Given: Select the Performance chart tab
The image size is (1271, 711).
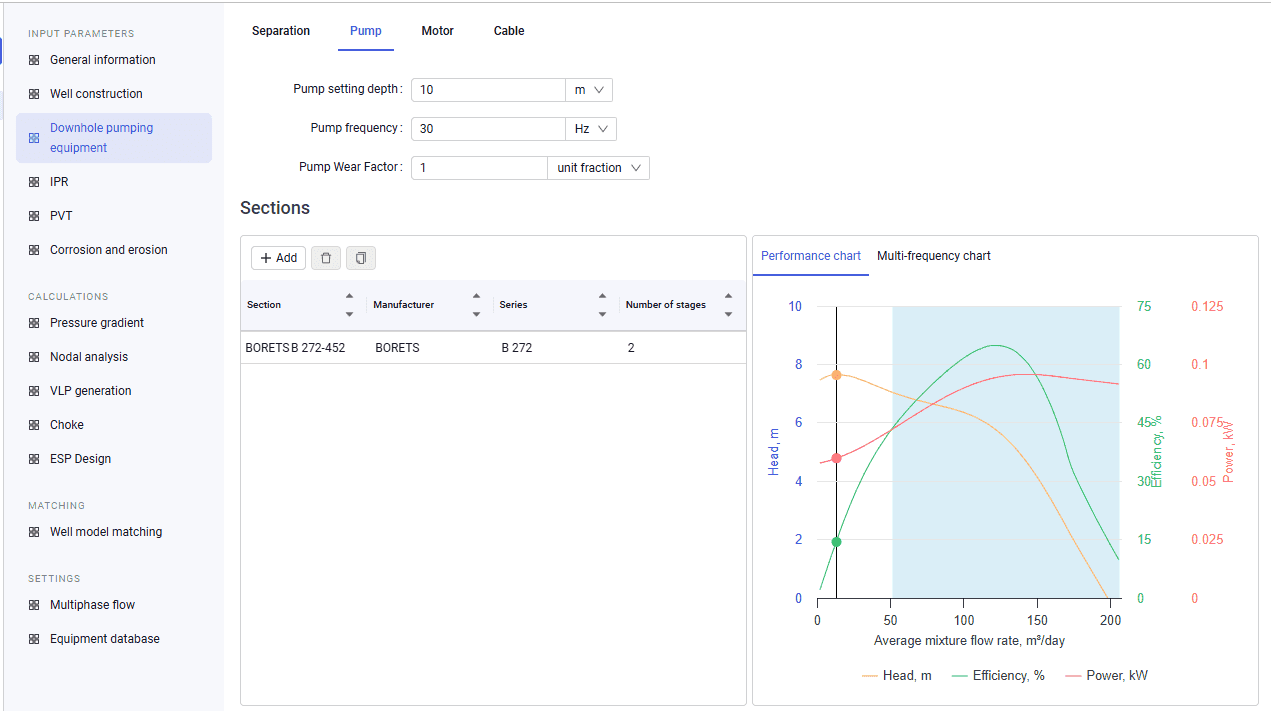Looking at the screenshot, I should pyautogui.click(x=811, y=256).
